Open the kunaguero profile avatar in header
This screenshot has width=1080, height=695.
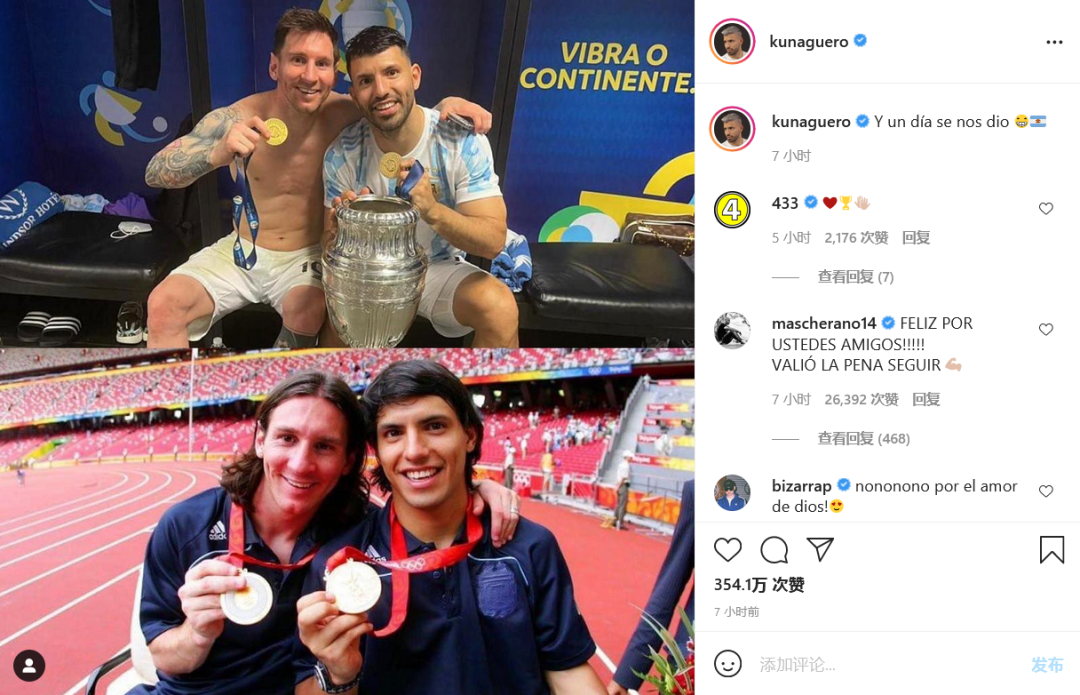point(731,41)
